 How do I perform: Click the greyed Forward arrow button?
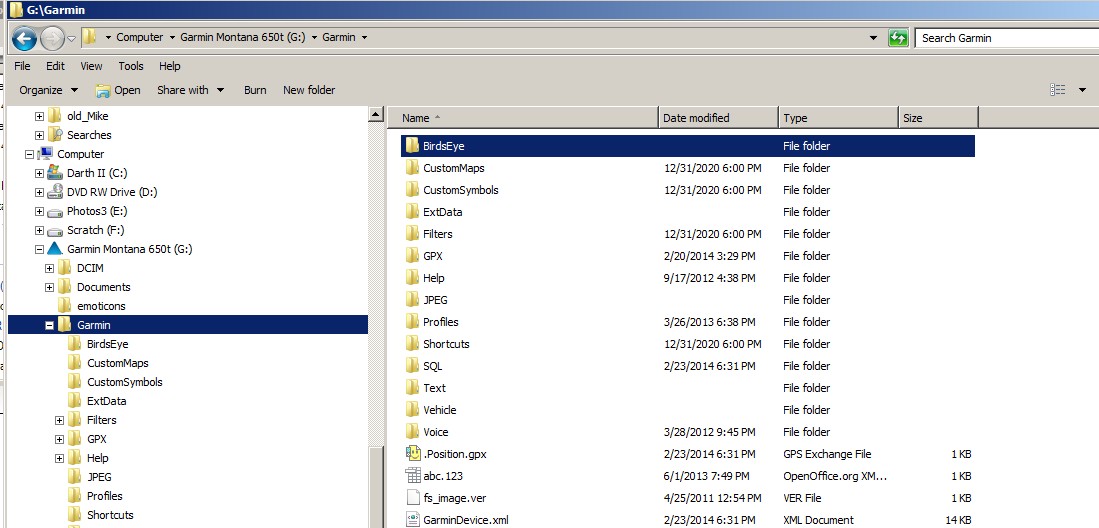point(52,38)
